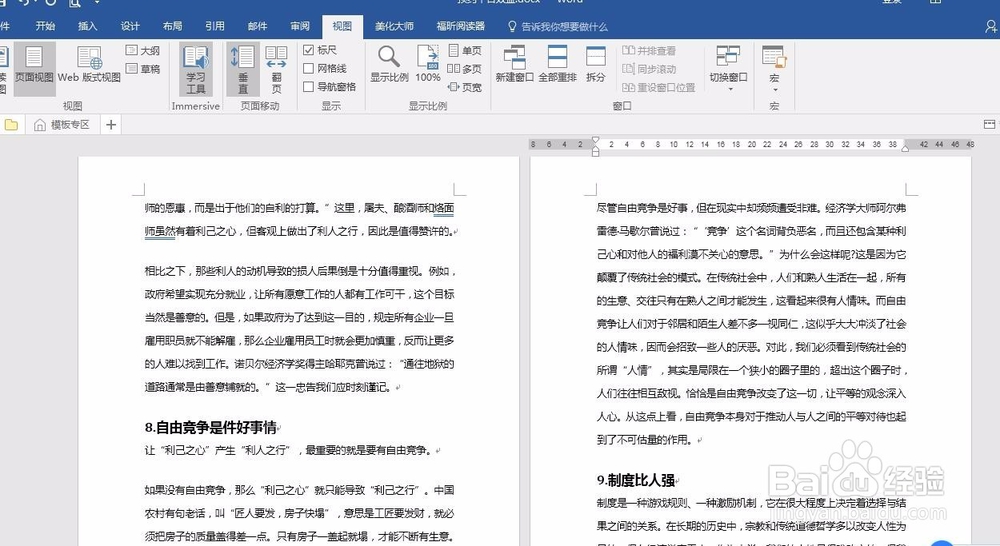Click heading 9.制度比人强

click(636, 480)
